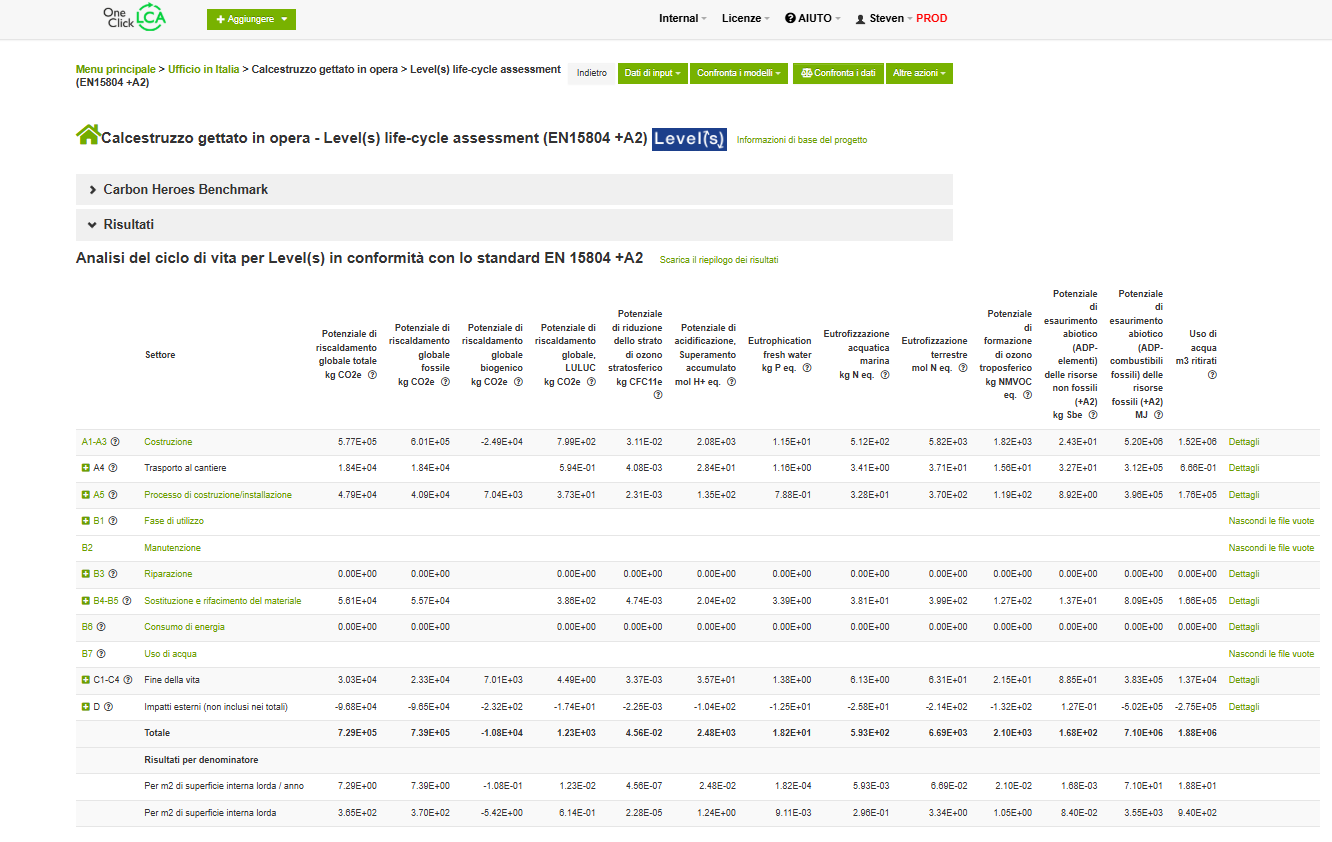Viewport: 1332px width, 842px height.
Task: Click help icon under Uso di acqua column
Action: (x=1212, y=375)
